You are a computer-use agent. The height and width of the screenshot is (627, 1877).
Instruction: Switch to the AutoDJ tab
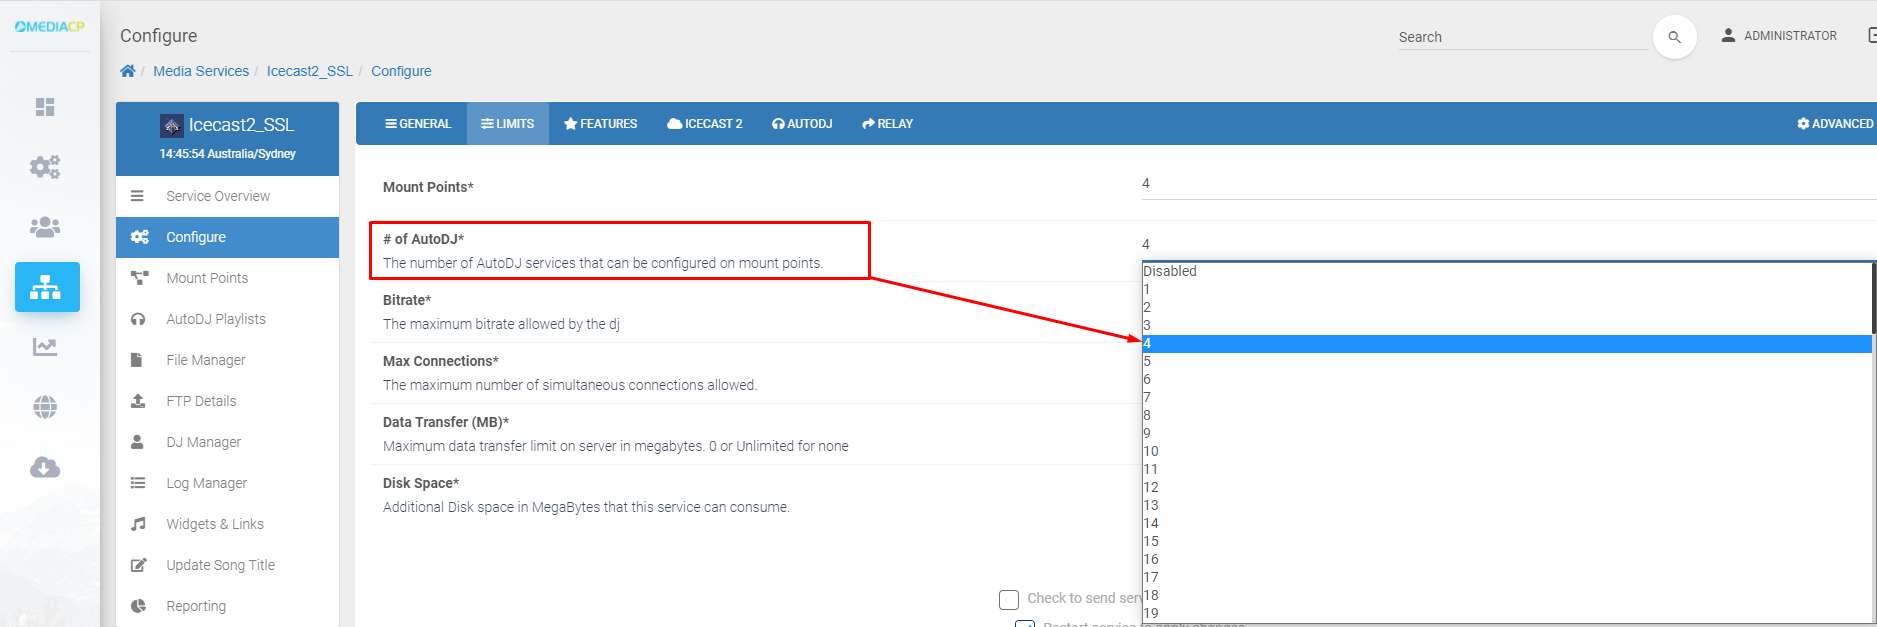[802, 124]
